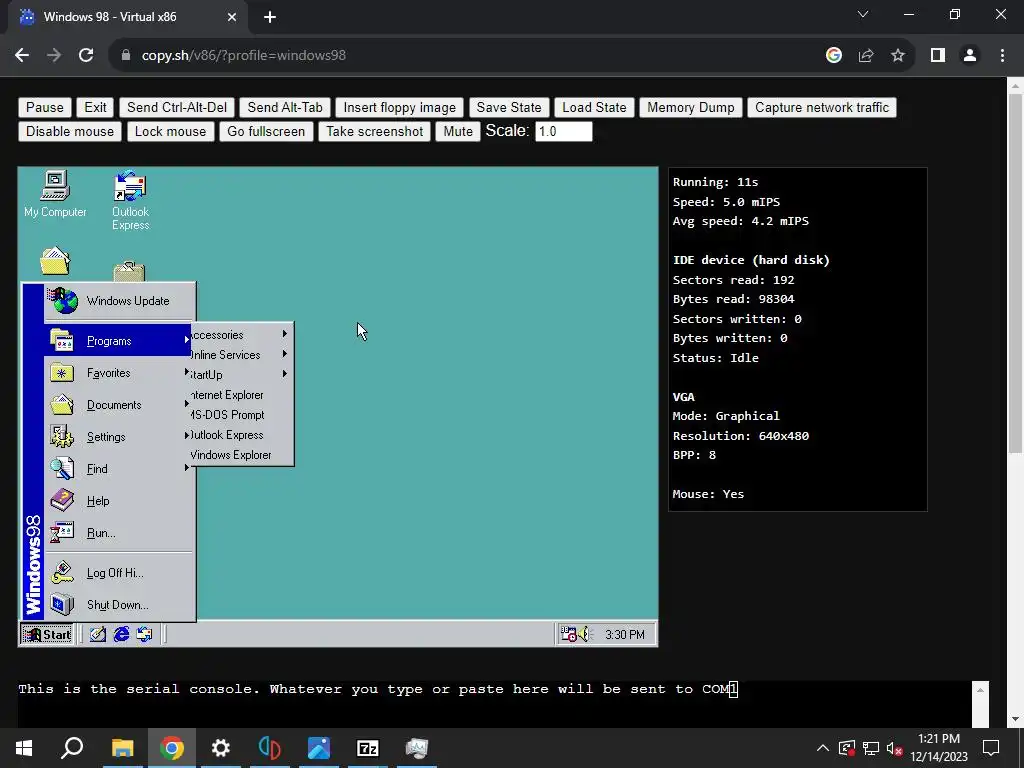Expand Accessories submenu arrow
Image resolution: width=1024 pixels, height=768 pixels.
pos(285,334)
